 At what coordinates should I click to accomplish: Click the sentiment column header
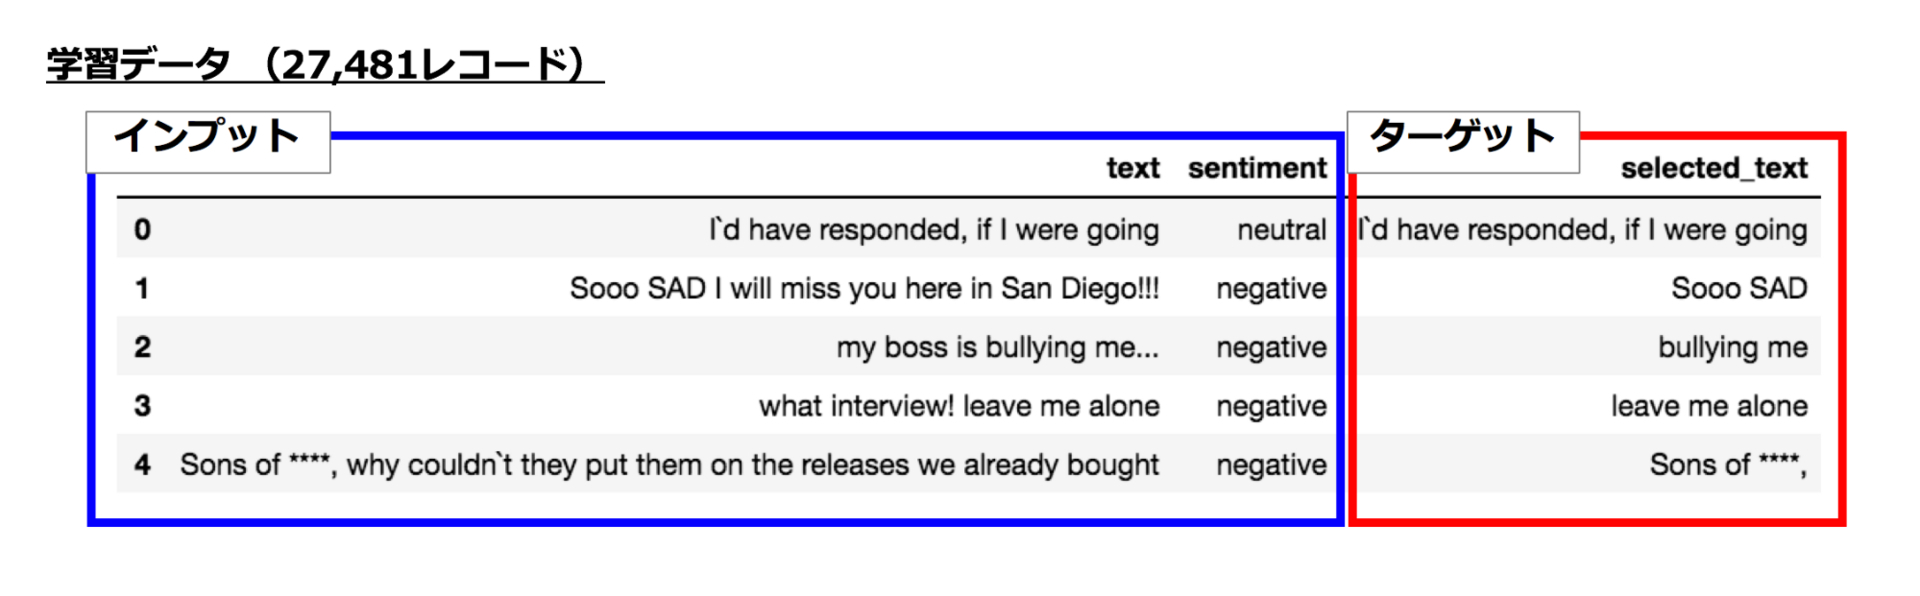click(x=1257, y=168)
